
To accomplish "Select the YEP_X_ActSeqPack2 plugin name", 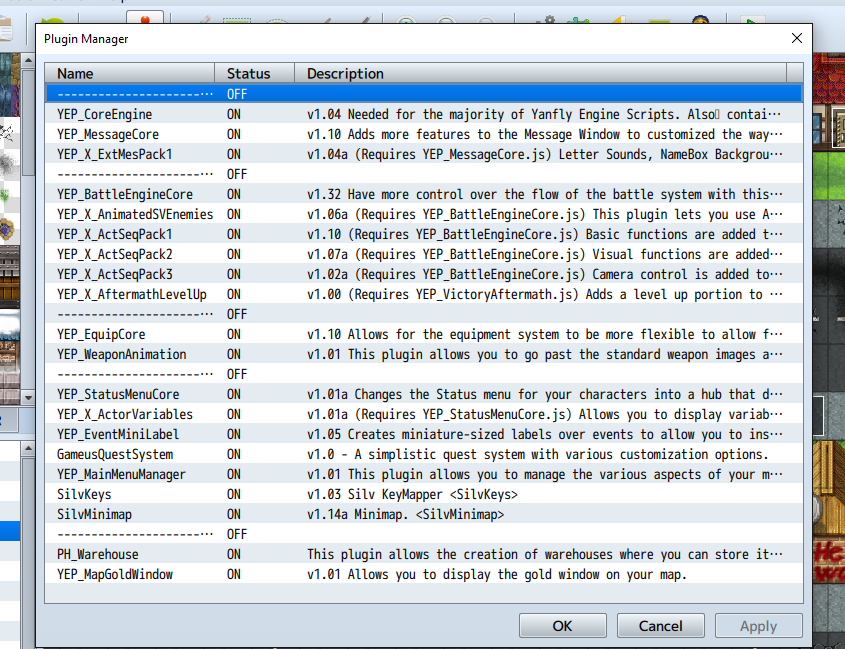I will click(115, 254).
